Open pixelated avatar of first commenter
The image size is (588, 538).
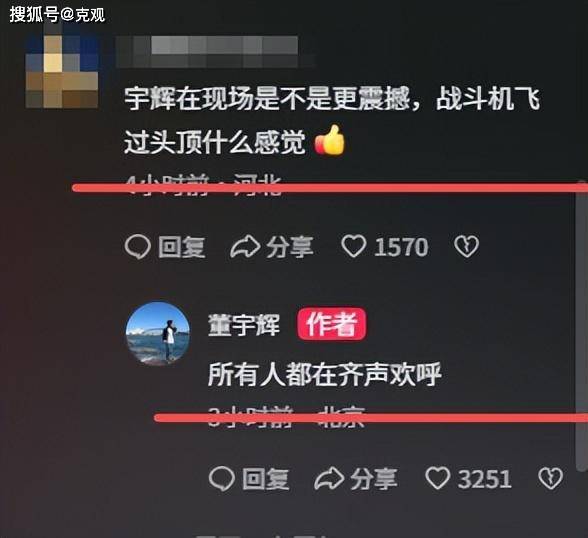pyautogui.click(x=62, y=70)
